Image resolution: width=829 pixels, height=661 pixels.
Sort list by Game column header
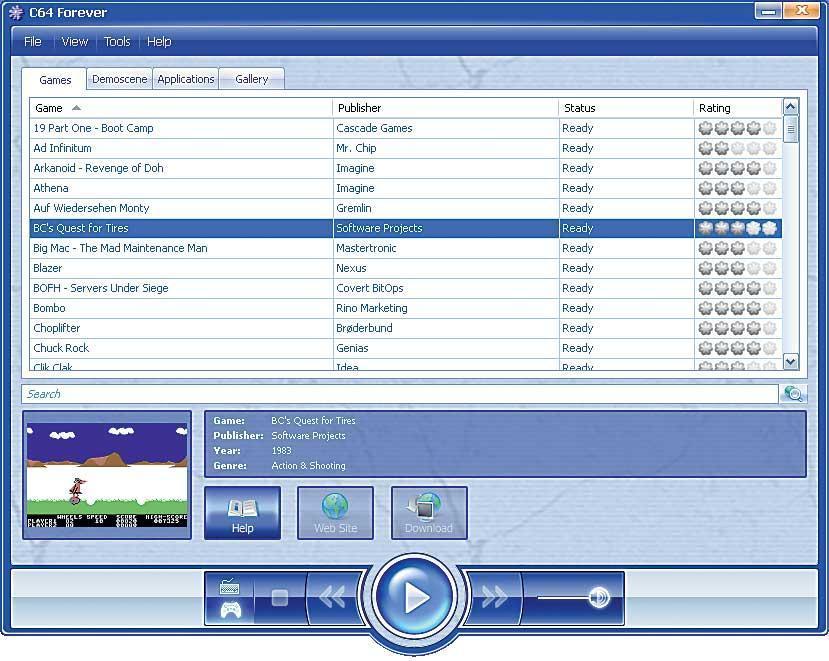tap(181, 108)
